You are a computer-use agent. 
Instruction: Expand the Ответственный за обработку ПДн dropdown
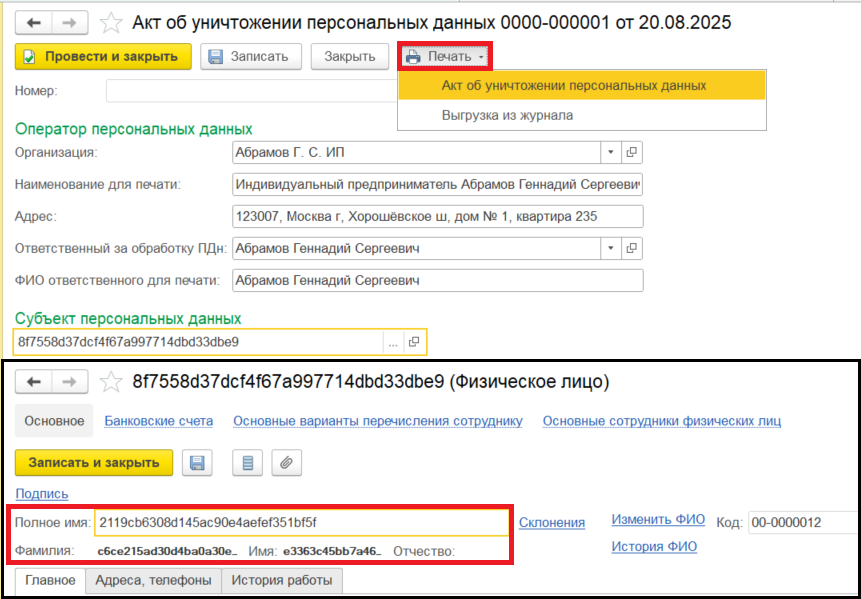610,248
